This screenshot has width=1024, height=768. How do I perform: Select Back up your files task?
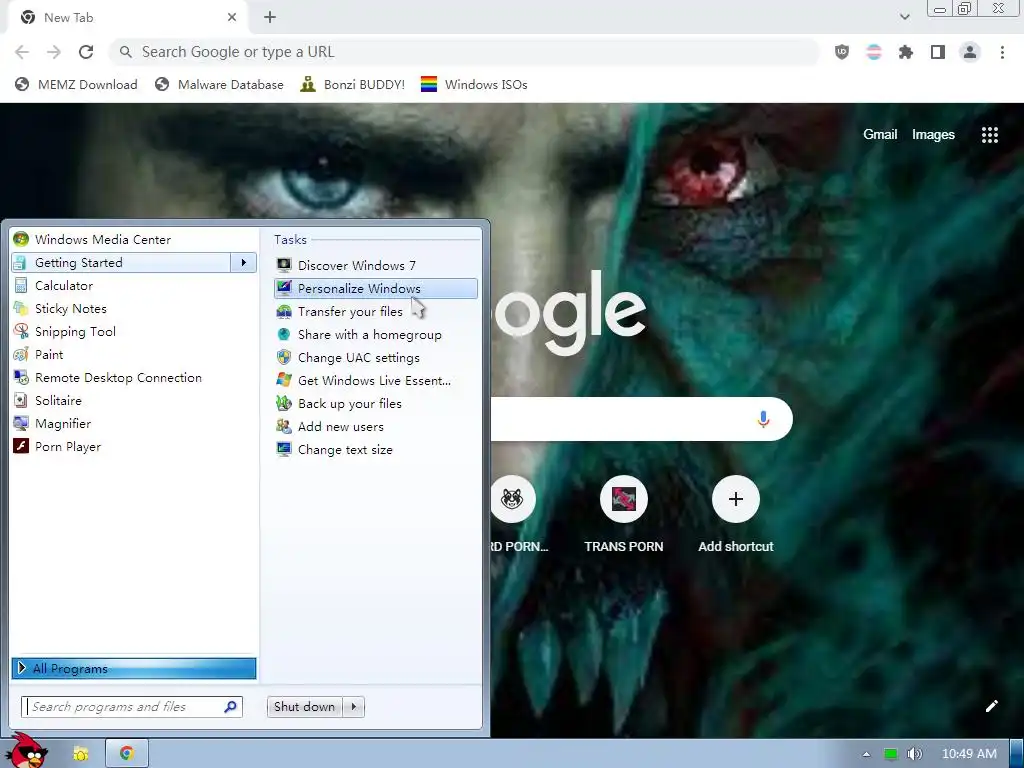coord(376,404)
